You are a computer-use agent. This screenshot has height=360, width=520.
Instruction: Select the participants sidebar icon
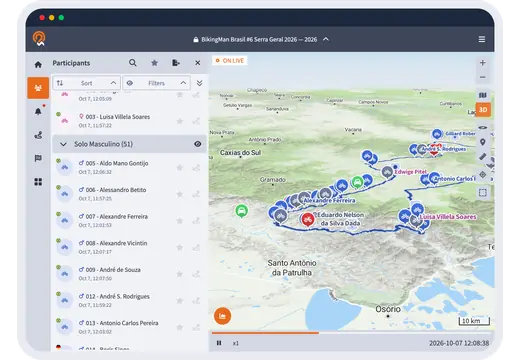coord(38,88)
